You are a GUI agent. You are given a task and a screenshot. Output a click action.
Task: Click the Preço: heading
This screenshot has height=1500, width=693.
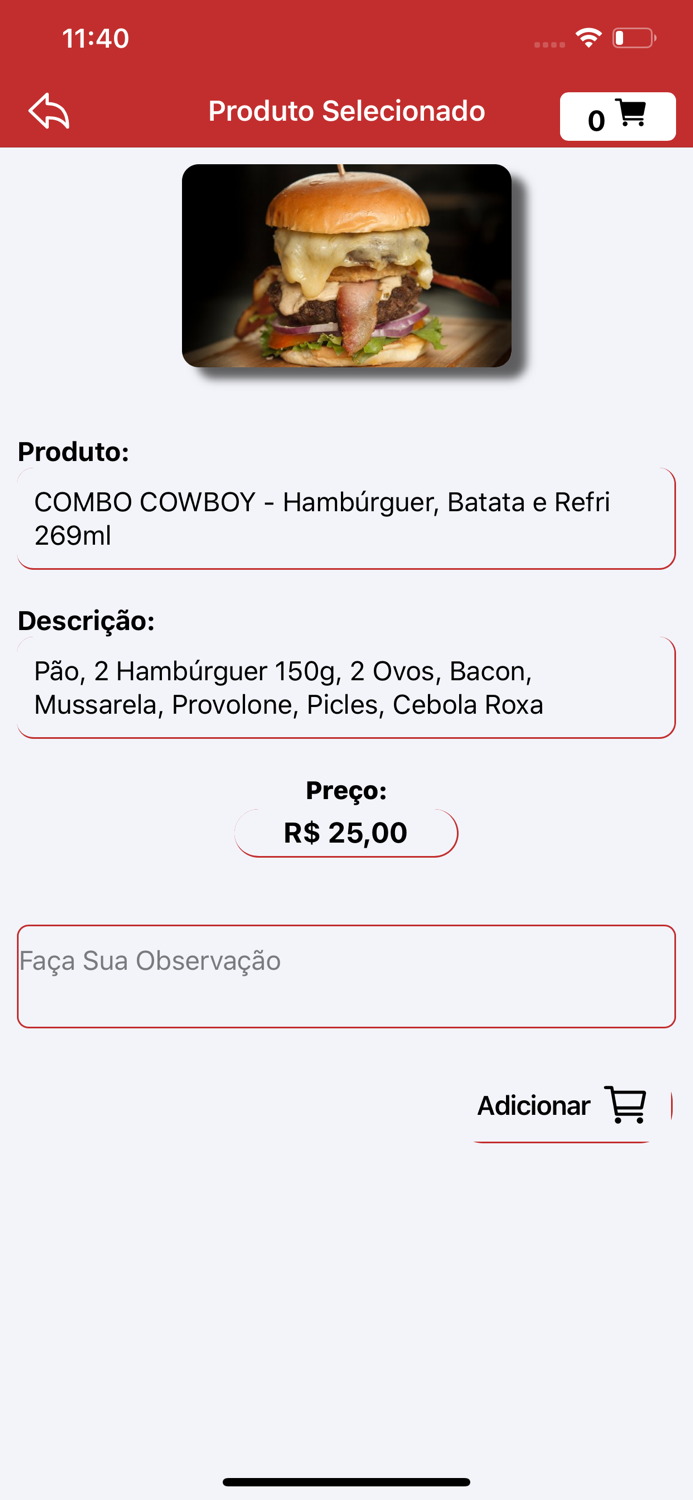coord(346,790)
